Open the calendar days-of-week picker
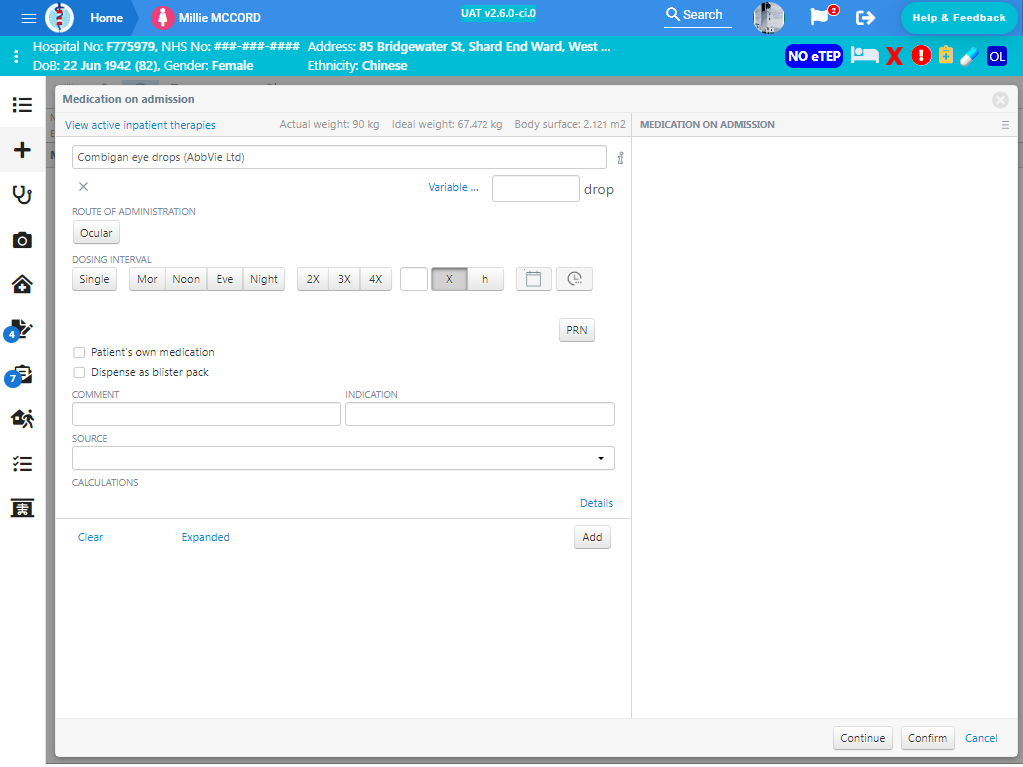1023x767 pixels. click(534, 279)
